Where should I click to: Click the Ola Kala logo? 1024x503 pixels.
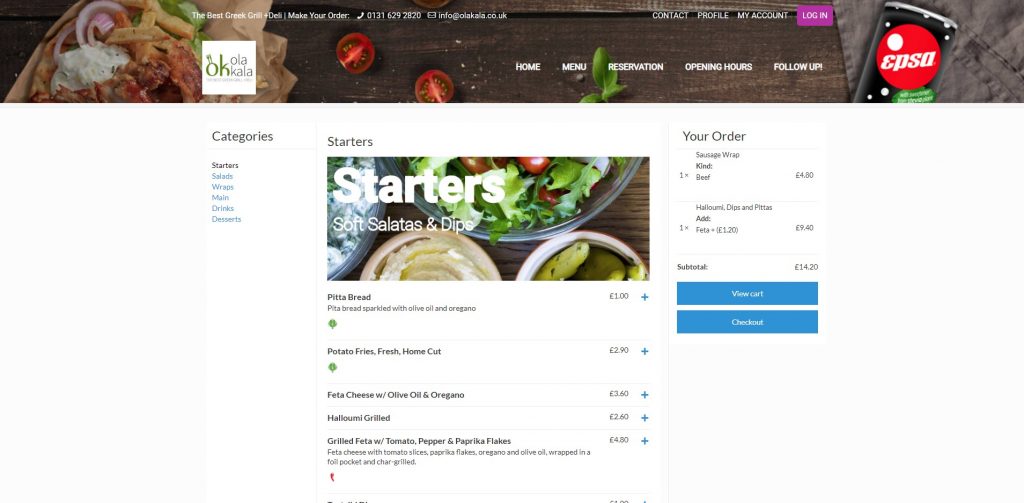click(229, 68)
